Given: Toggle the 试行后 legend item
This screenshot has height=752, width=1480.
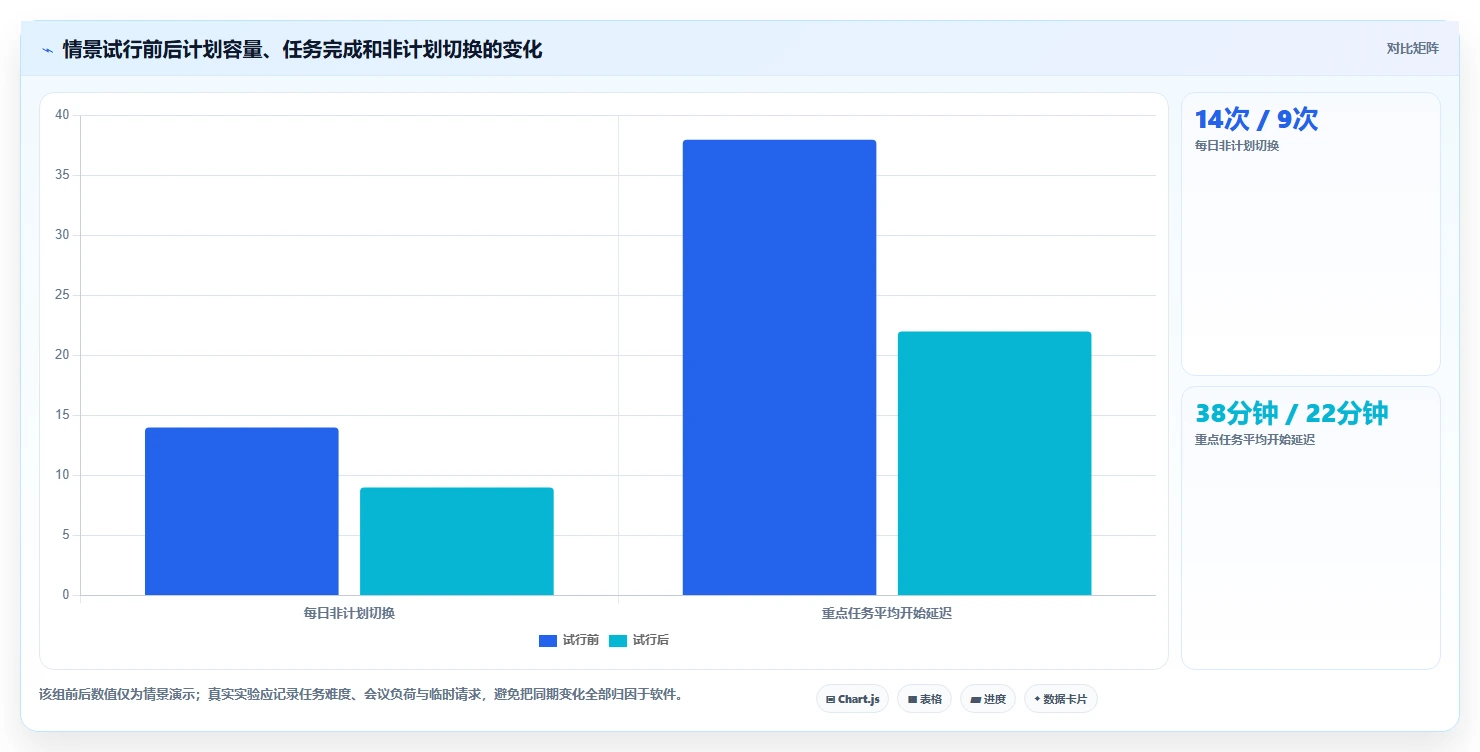Looking at the screenshot, I should pyautogui.click(x=638, y=640).
